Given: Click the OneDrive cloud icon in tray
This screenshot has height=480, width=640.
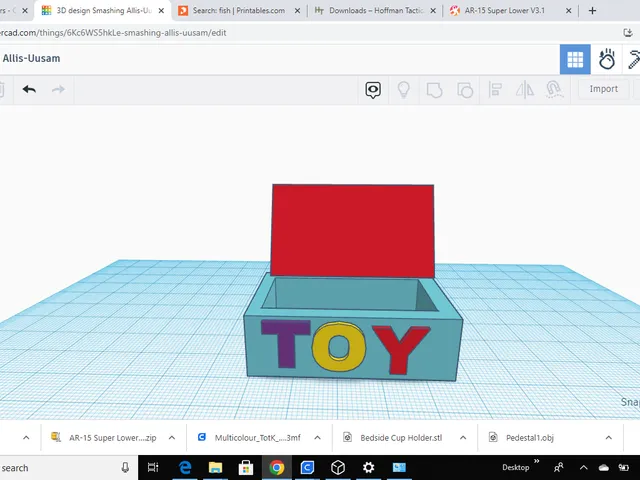Looking at the screenshot, I should click(x=604, y=468).
